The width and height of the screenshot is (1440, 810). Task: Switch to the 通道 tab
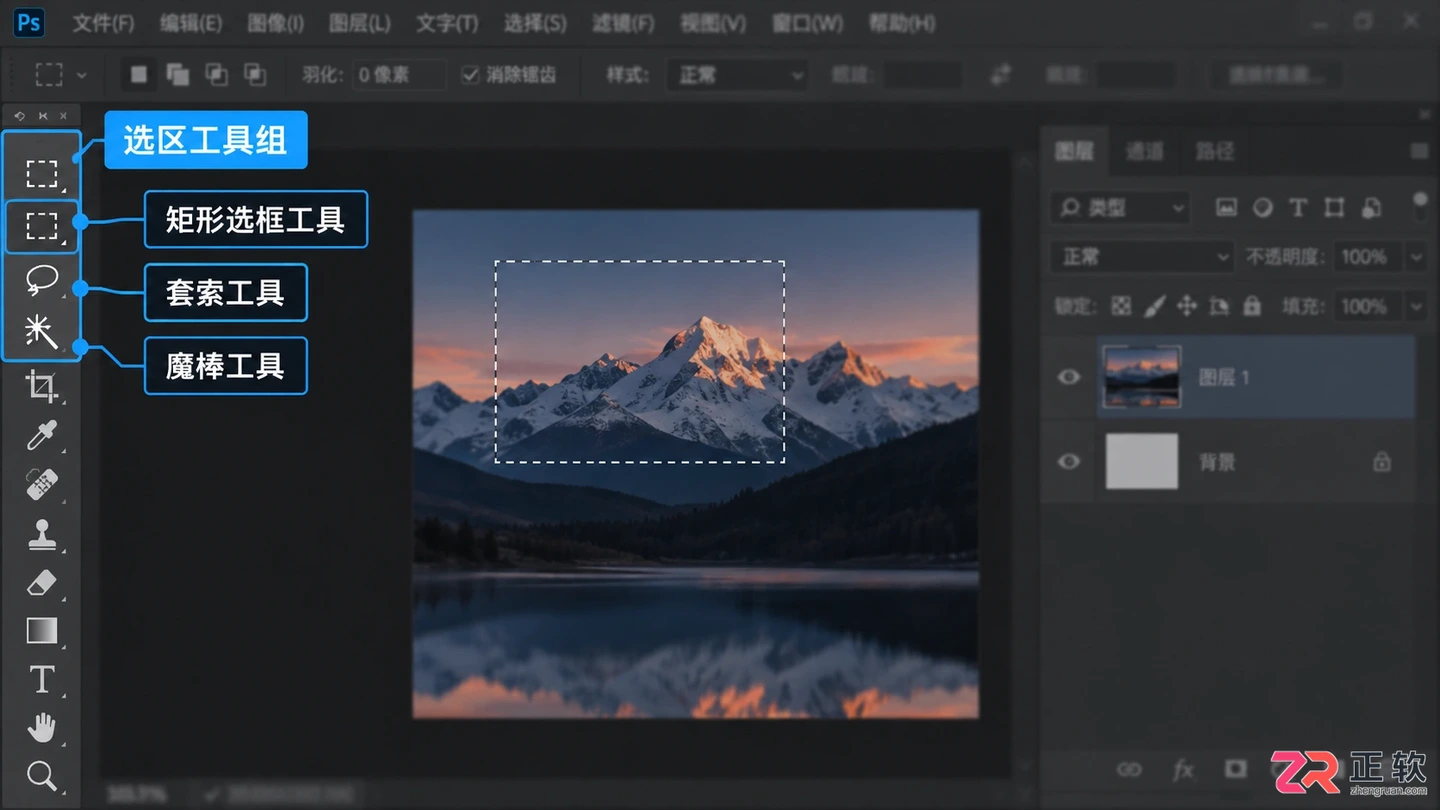click(x=1144, y=151)
